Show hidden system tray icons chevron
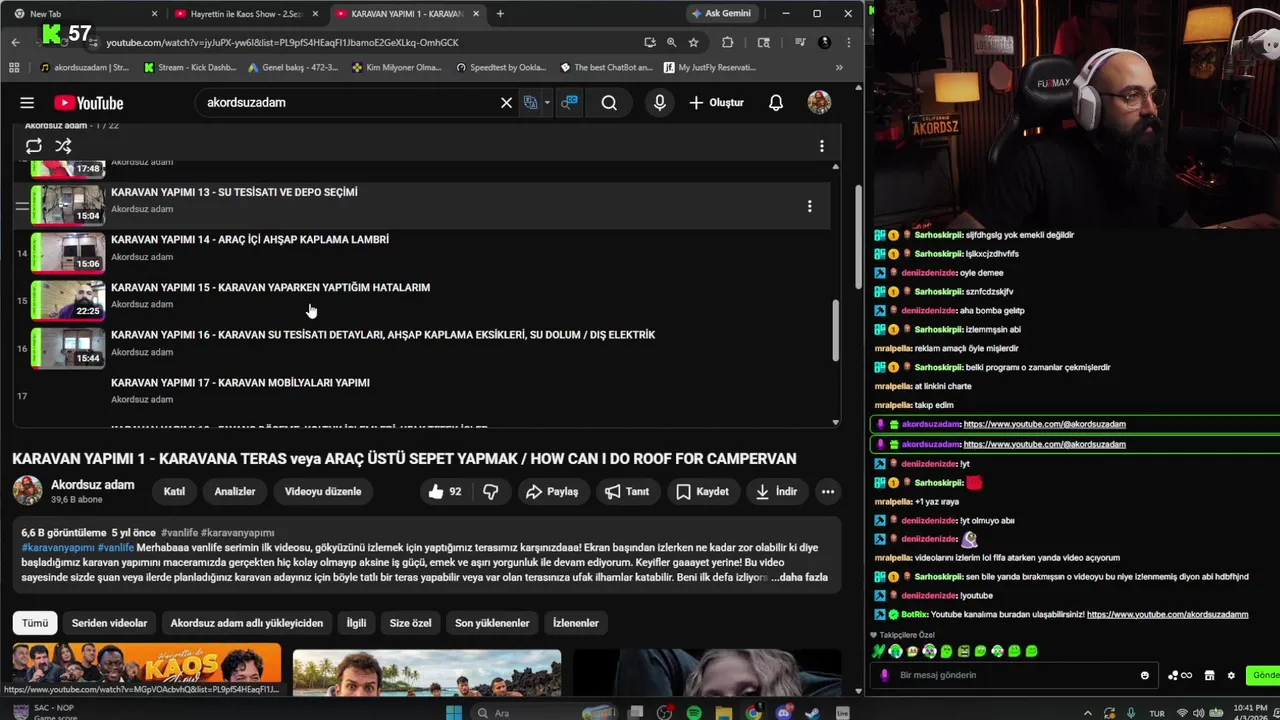The width and height of the screenshot is (1280, 720). (x=1088, y=713)
